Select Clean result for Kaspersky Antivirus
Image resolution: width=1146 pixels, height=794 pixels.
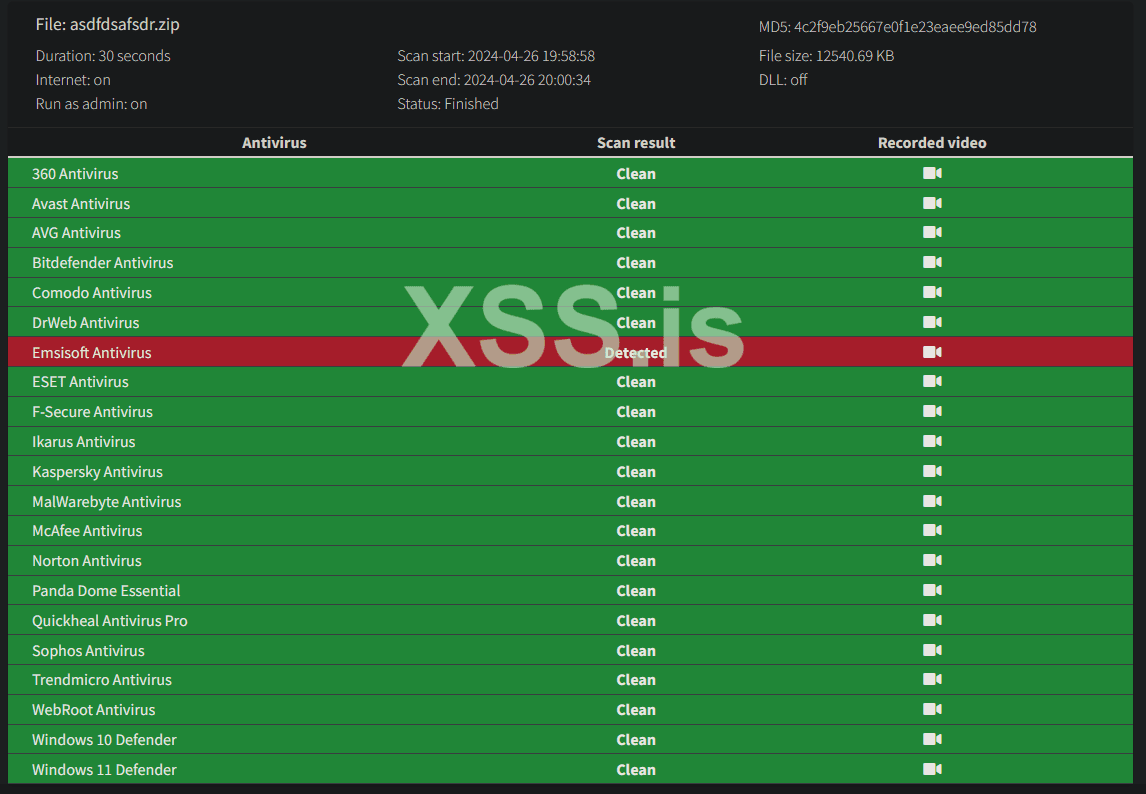[x=636, y=472]
